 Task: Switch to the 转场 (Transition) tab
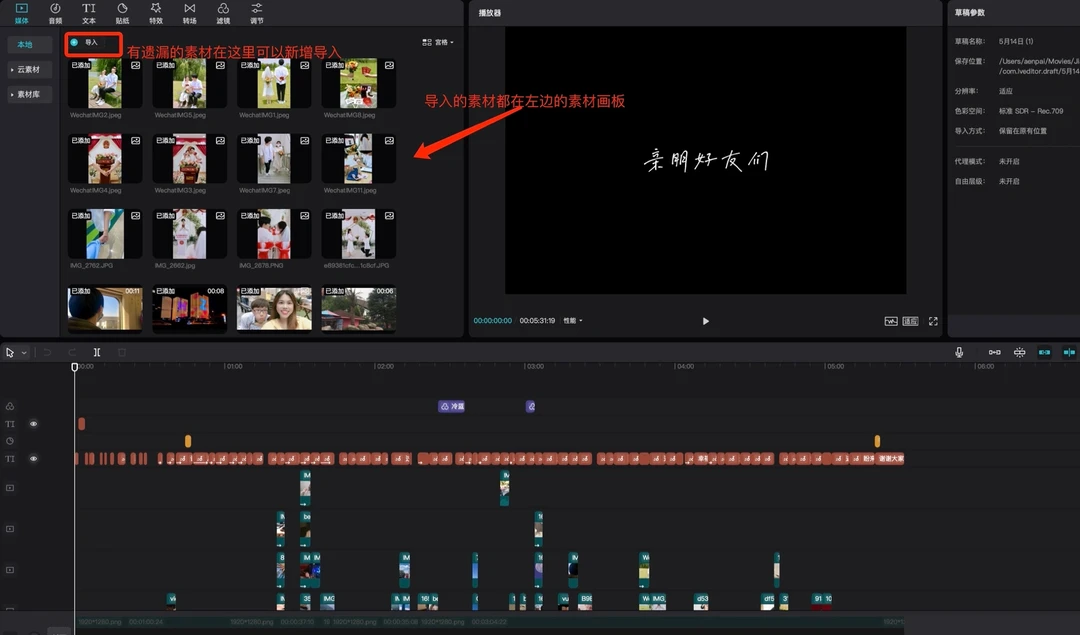189,12
